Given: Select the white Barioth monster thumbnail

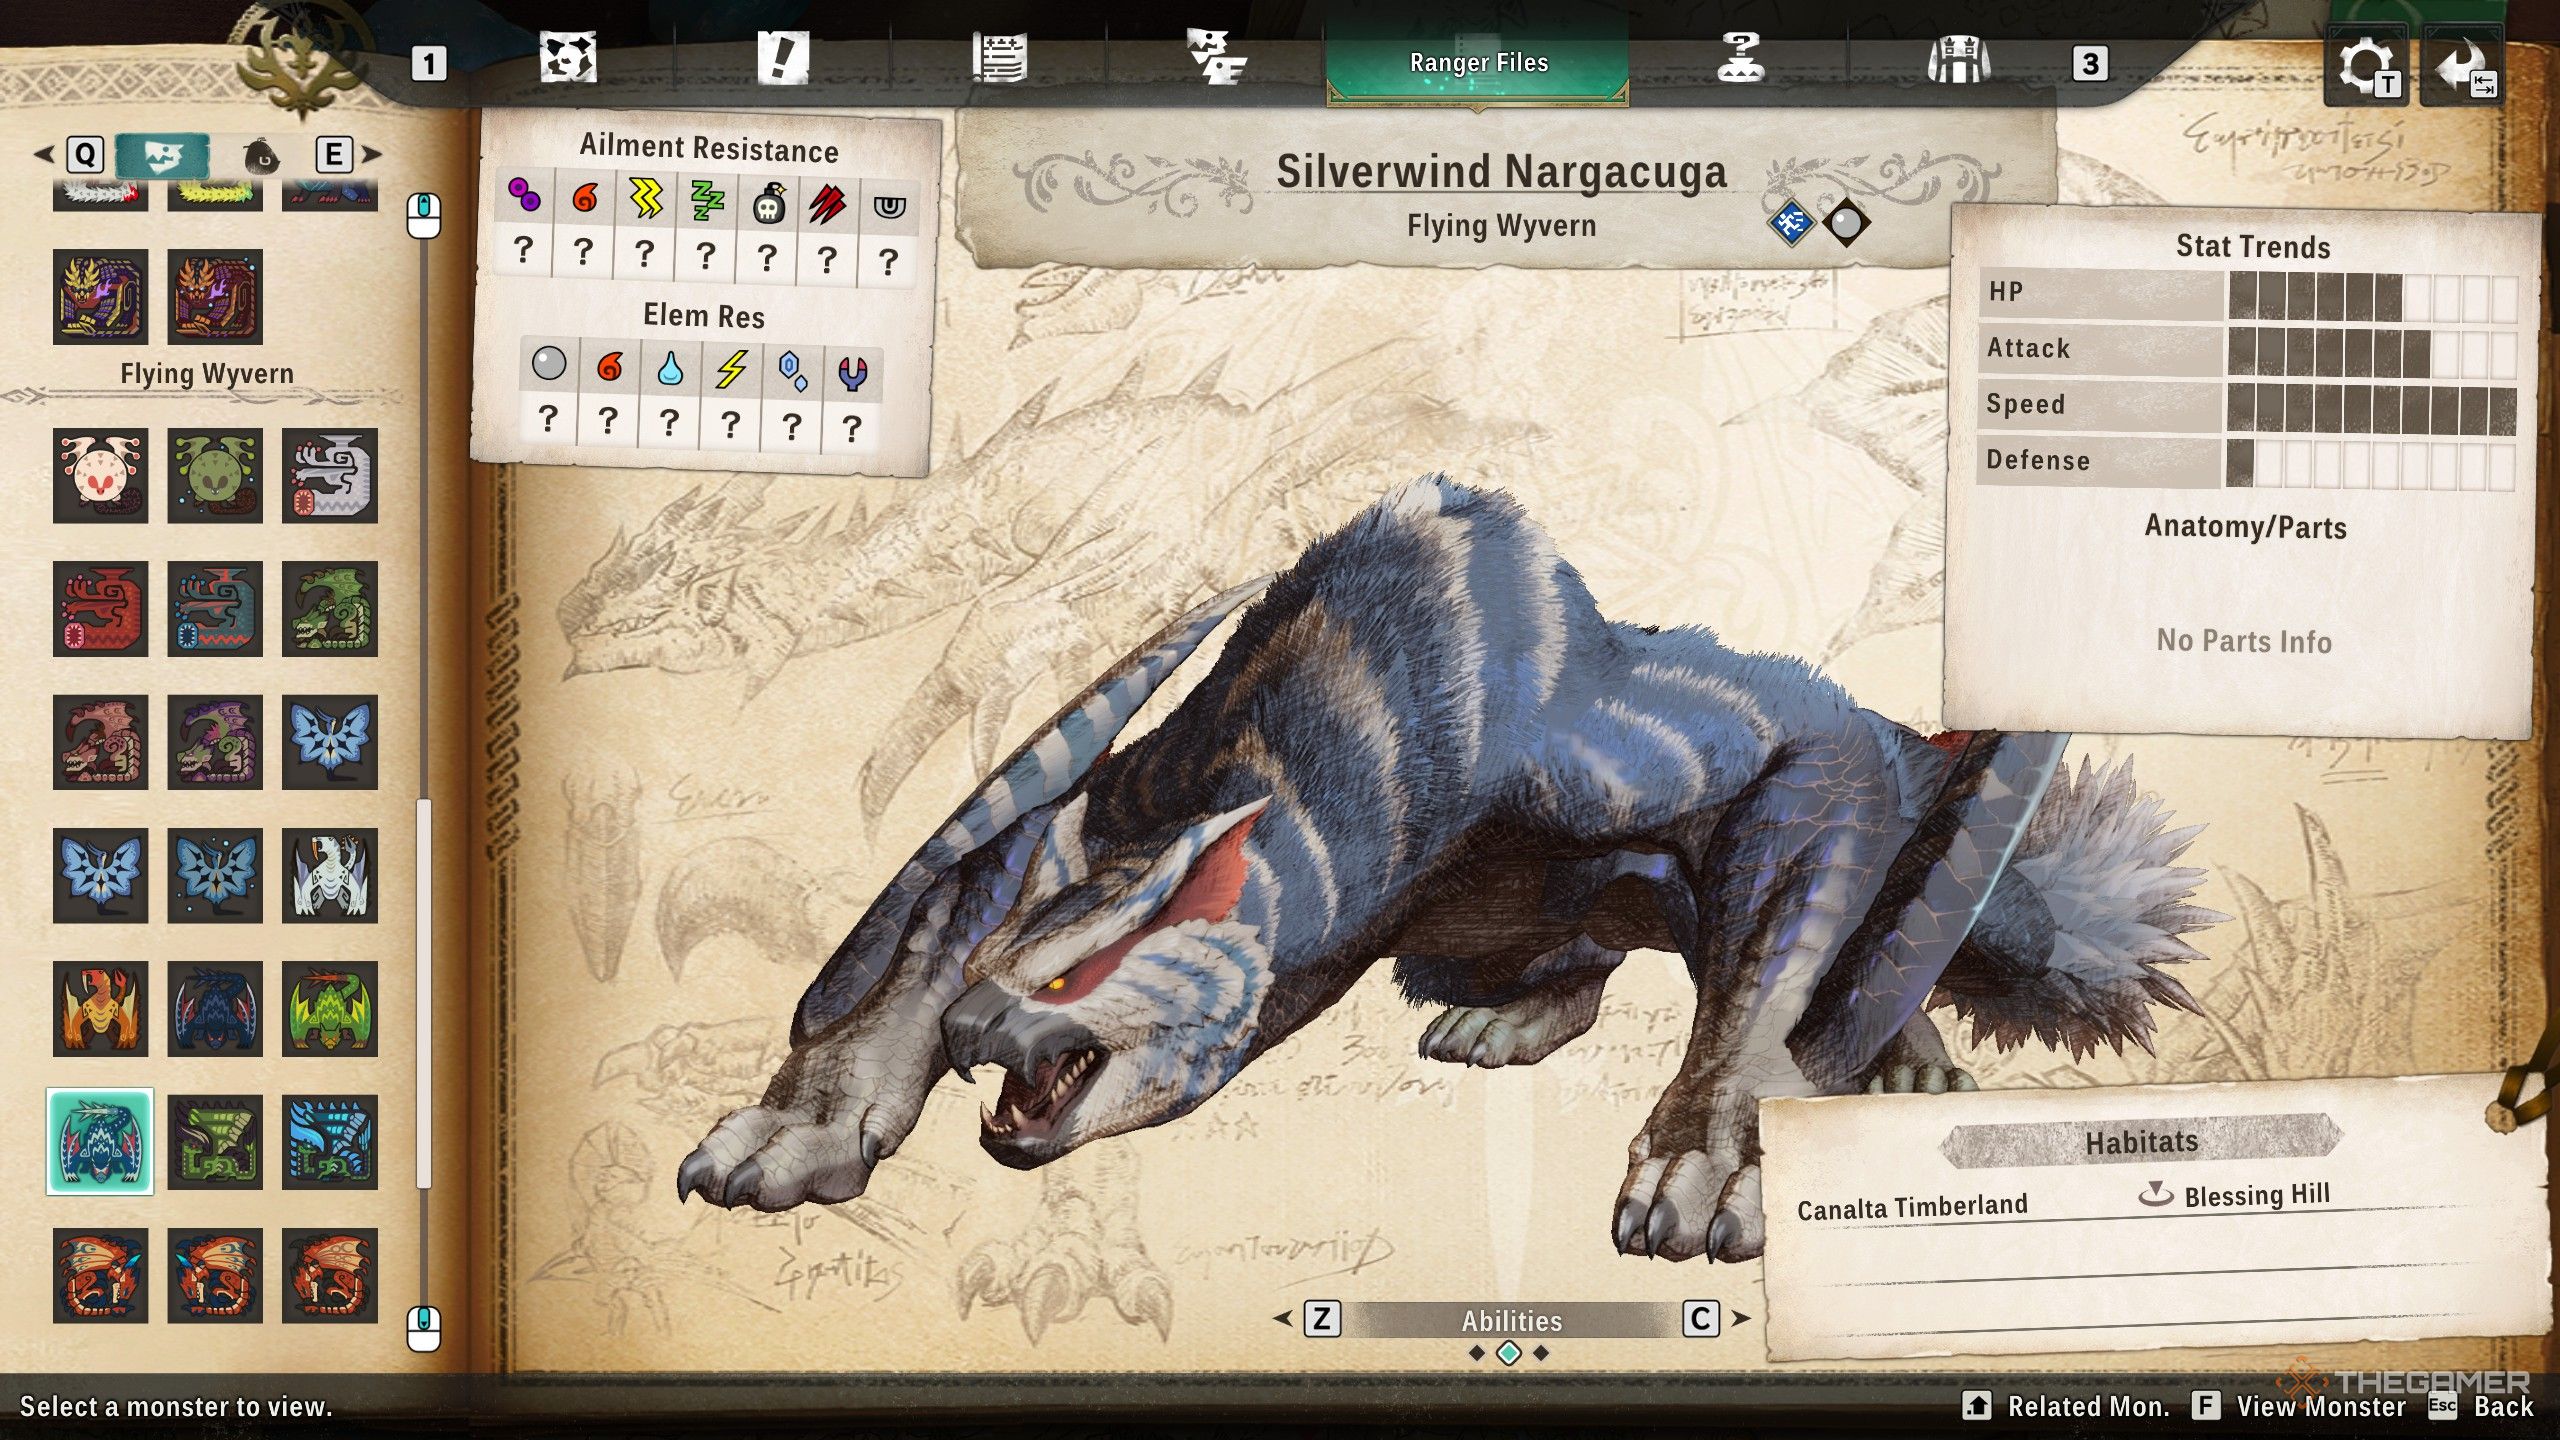Looking at the screenshot, I should point(330,875).
